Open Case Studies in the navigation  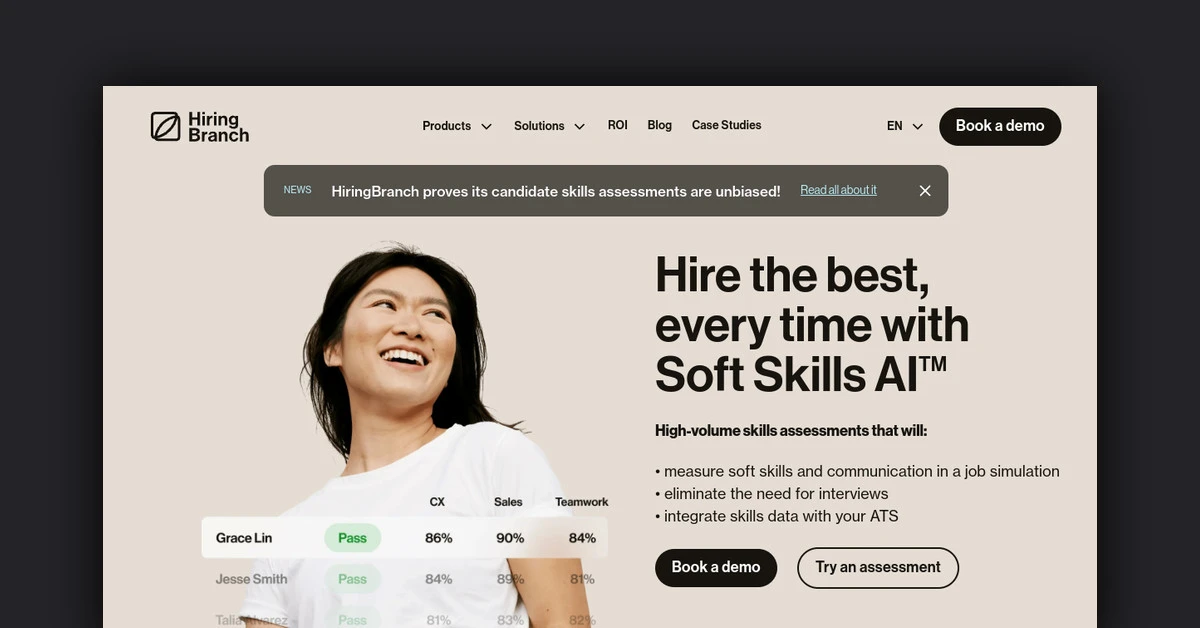(727, 125)
